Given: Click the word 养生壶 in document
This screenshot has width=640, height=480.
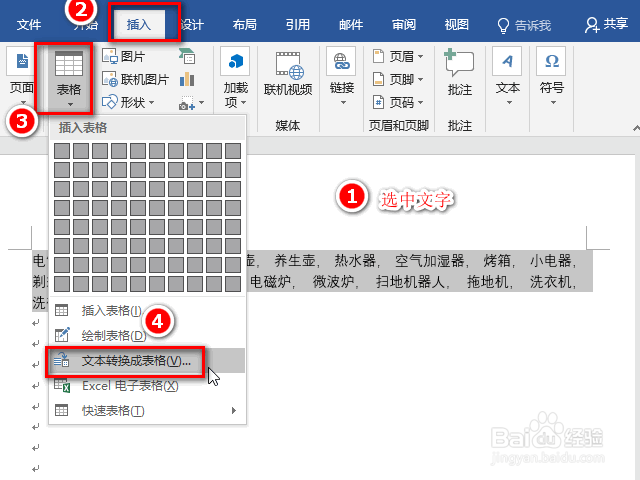Looking at the screenshot, I should point(295,260).
